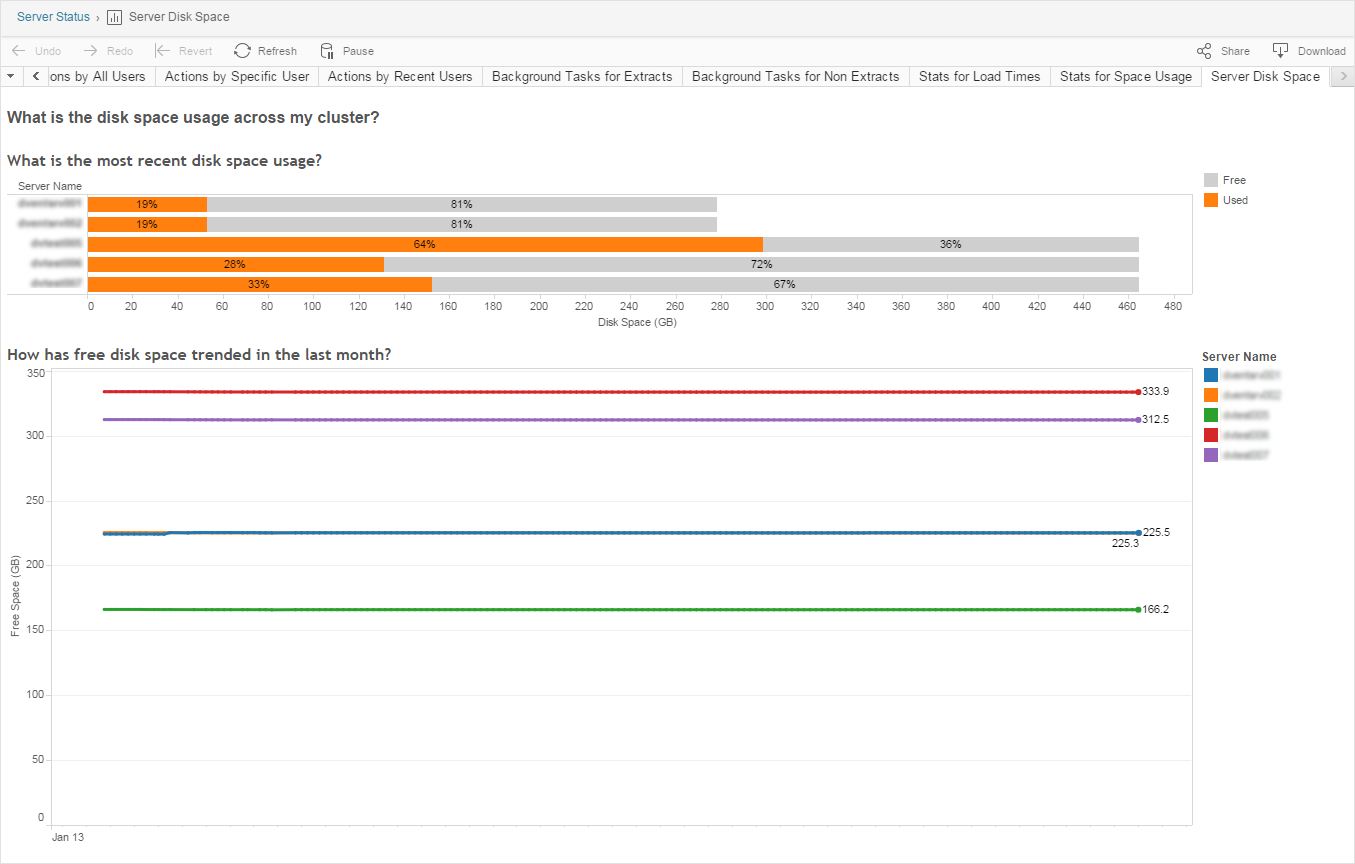Image resolution: width=1355 pixels, height=864 pixels.
Task: Switch to Actions by Recent Users tab
Action: pos(400,76)
